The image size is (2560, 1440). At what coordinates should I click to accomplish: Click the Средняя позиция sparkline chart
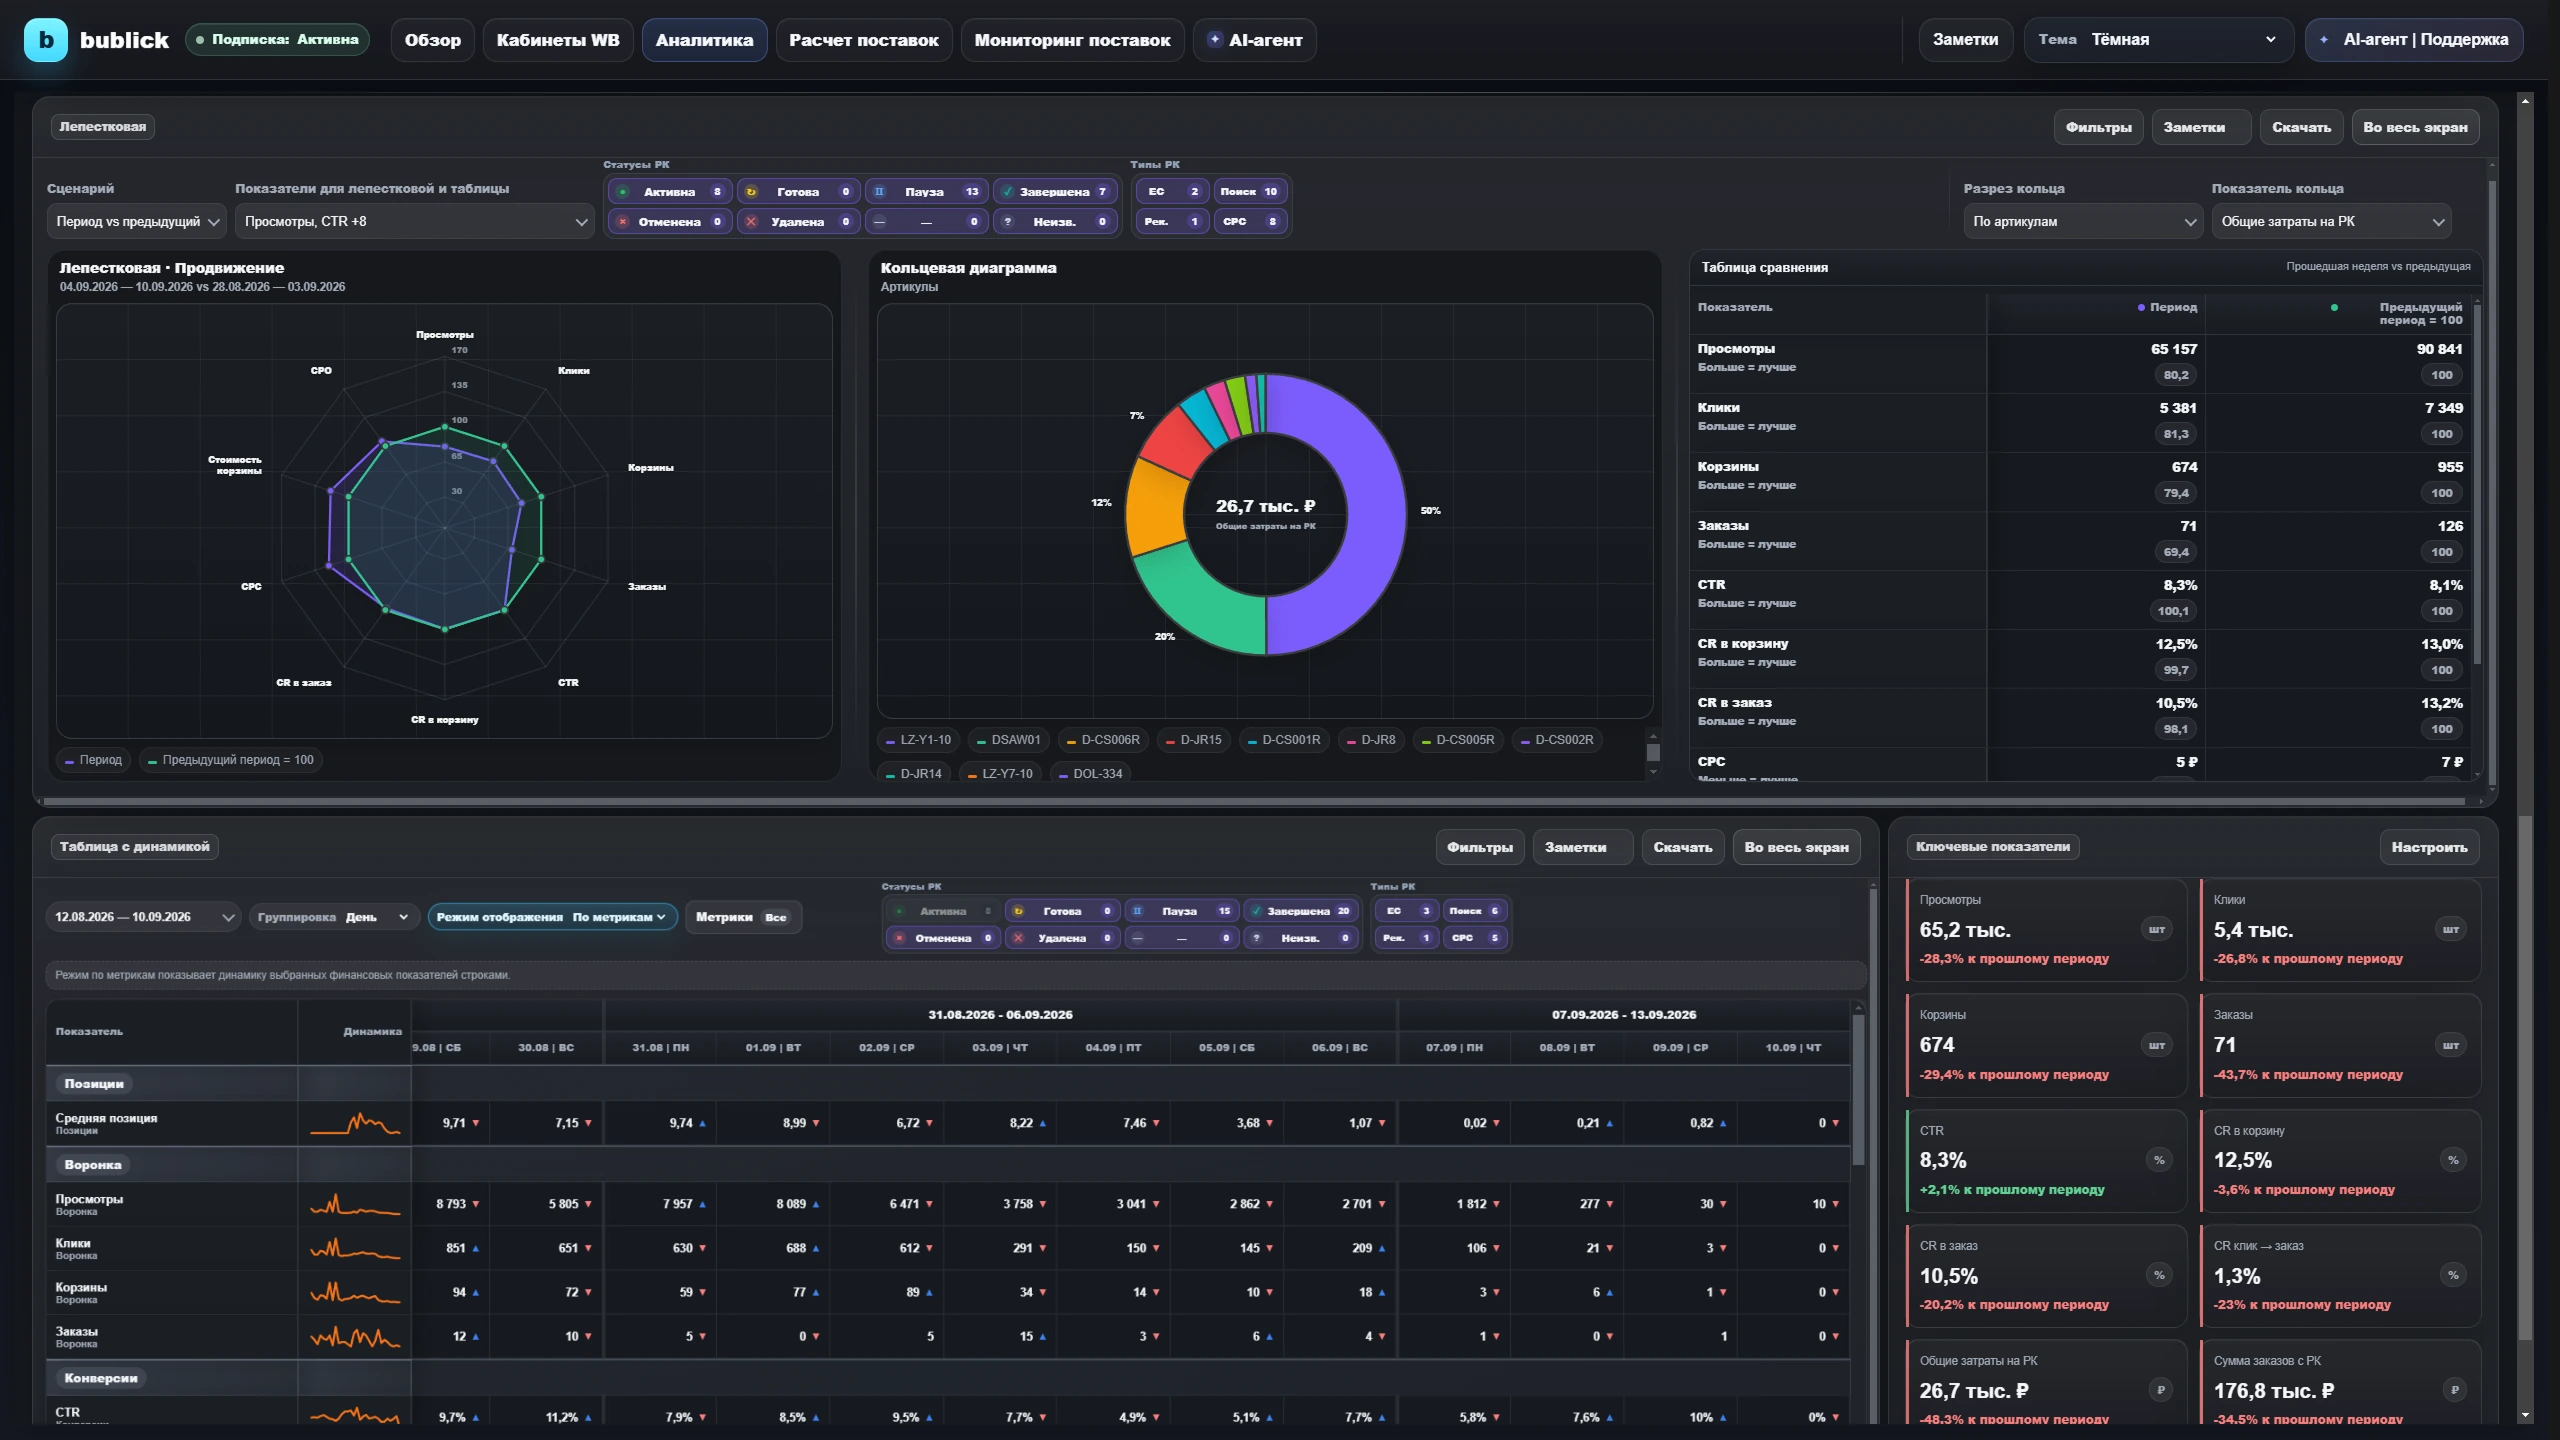tap(355, 1124)
